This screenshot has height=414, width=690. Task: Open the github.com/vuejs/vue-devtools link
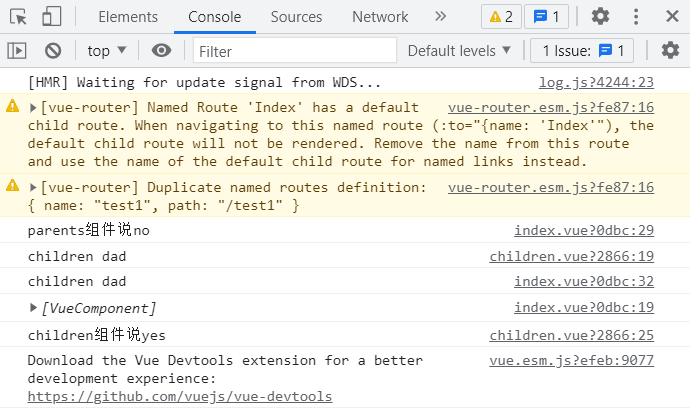pyautogui.click(x=180, y=396)
